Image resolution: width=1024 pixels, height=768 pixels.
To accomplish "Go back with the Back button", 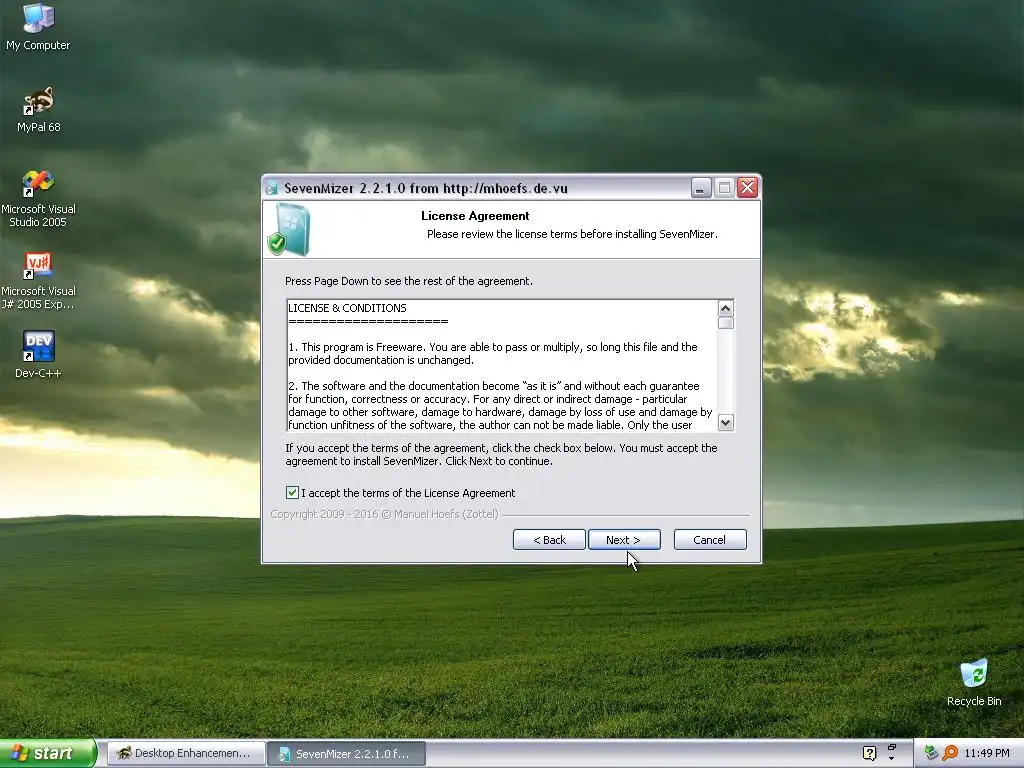I will [549, 539].
